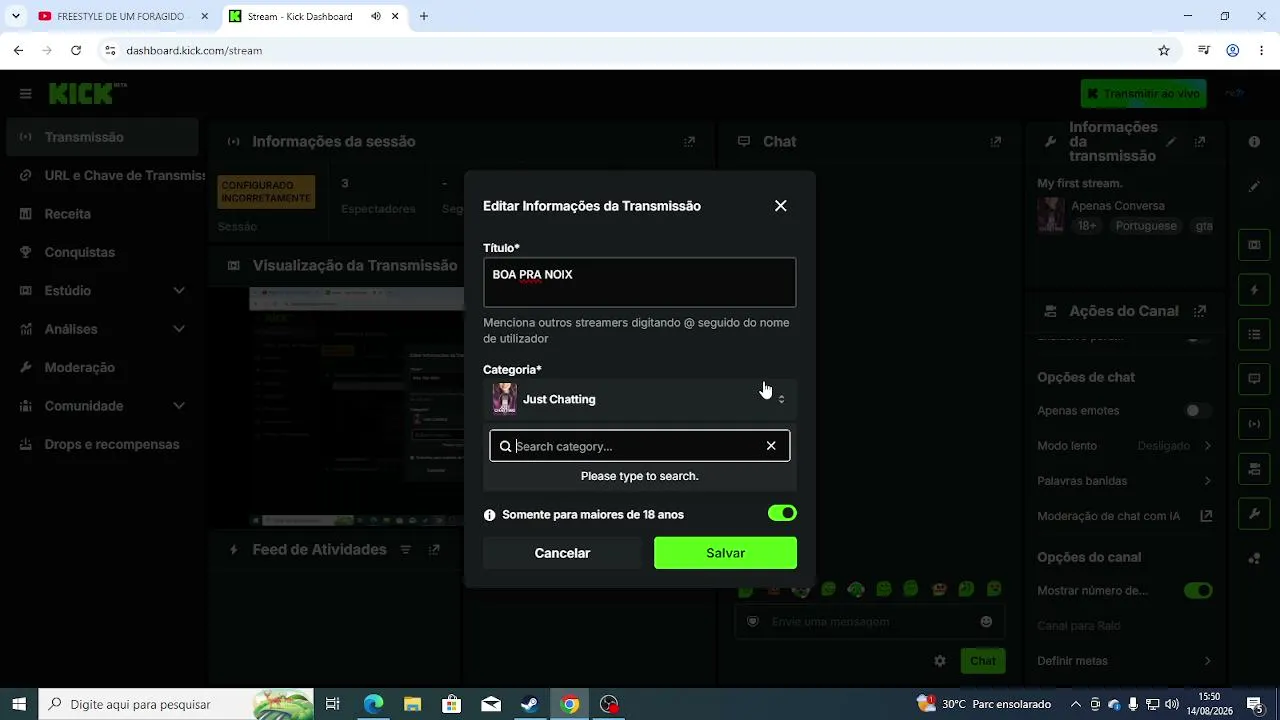
Task: Click the lightning bolt sidebar icon
Action: click(1254, 290)
